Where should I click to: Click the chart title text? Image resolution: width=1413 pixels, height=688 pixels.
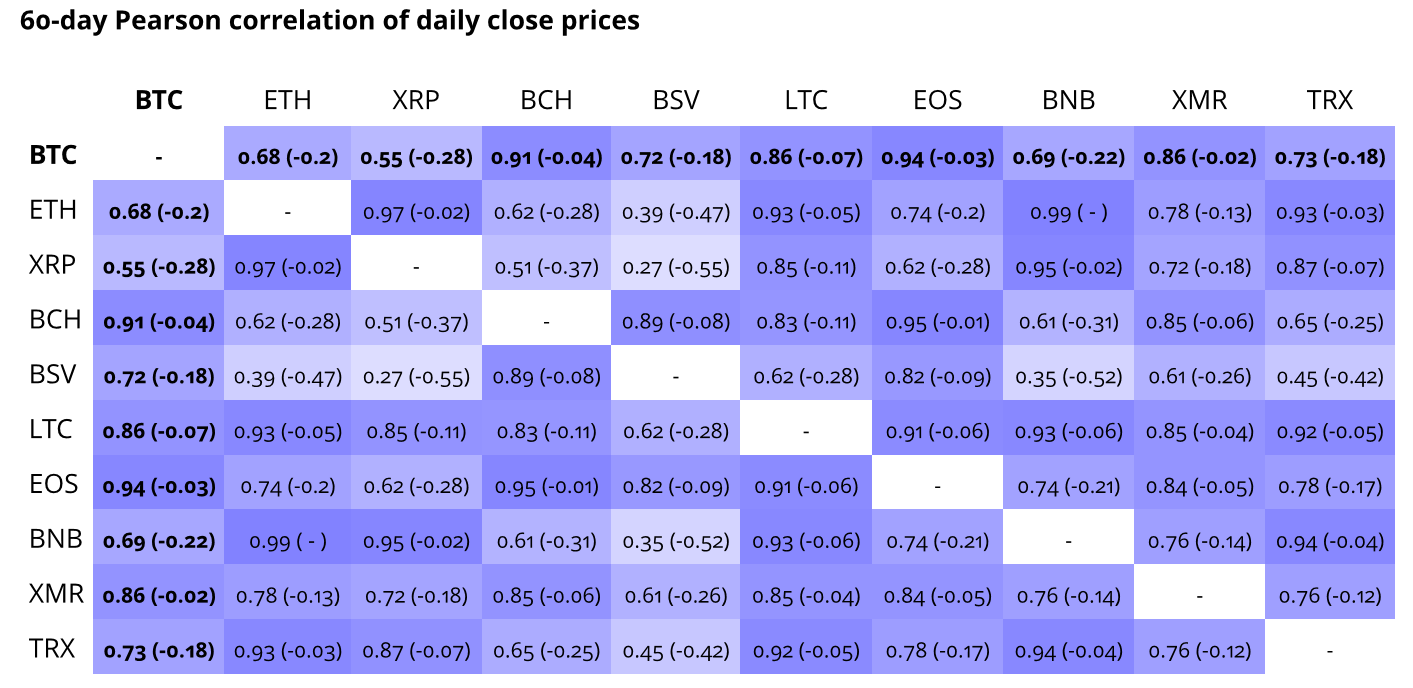pos(330,21)
